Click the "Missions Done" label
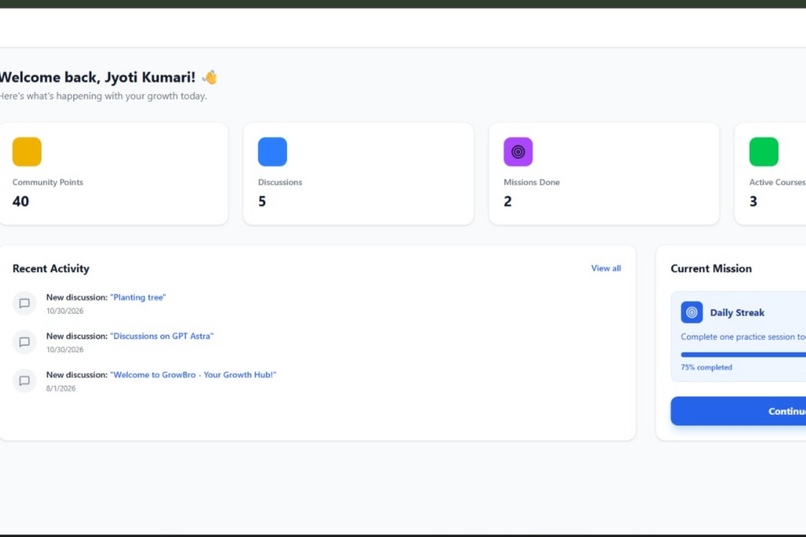This screenshot has width=806, height=537. click(532, 182)
